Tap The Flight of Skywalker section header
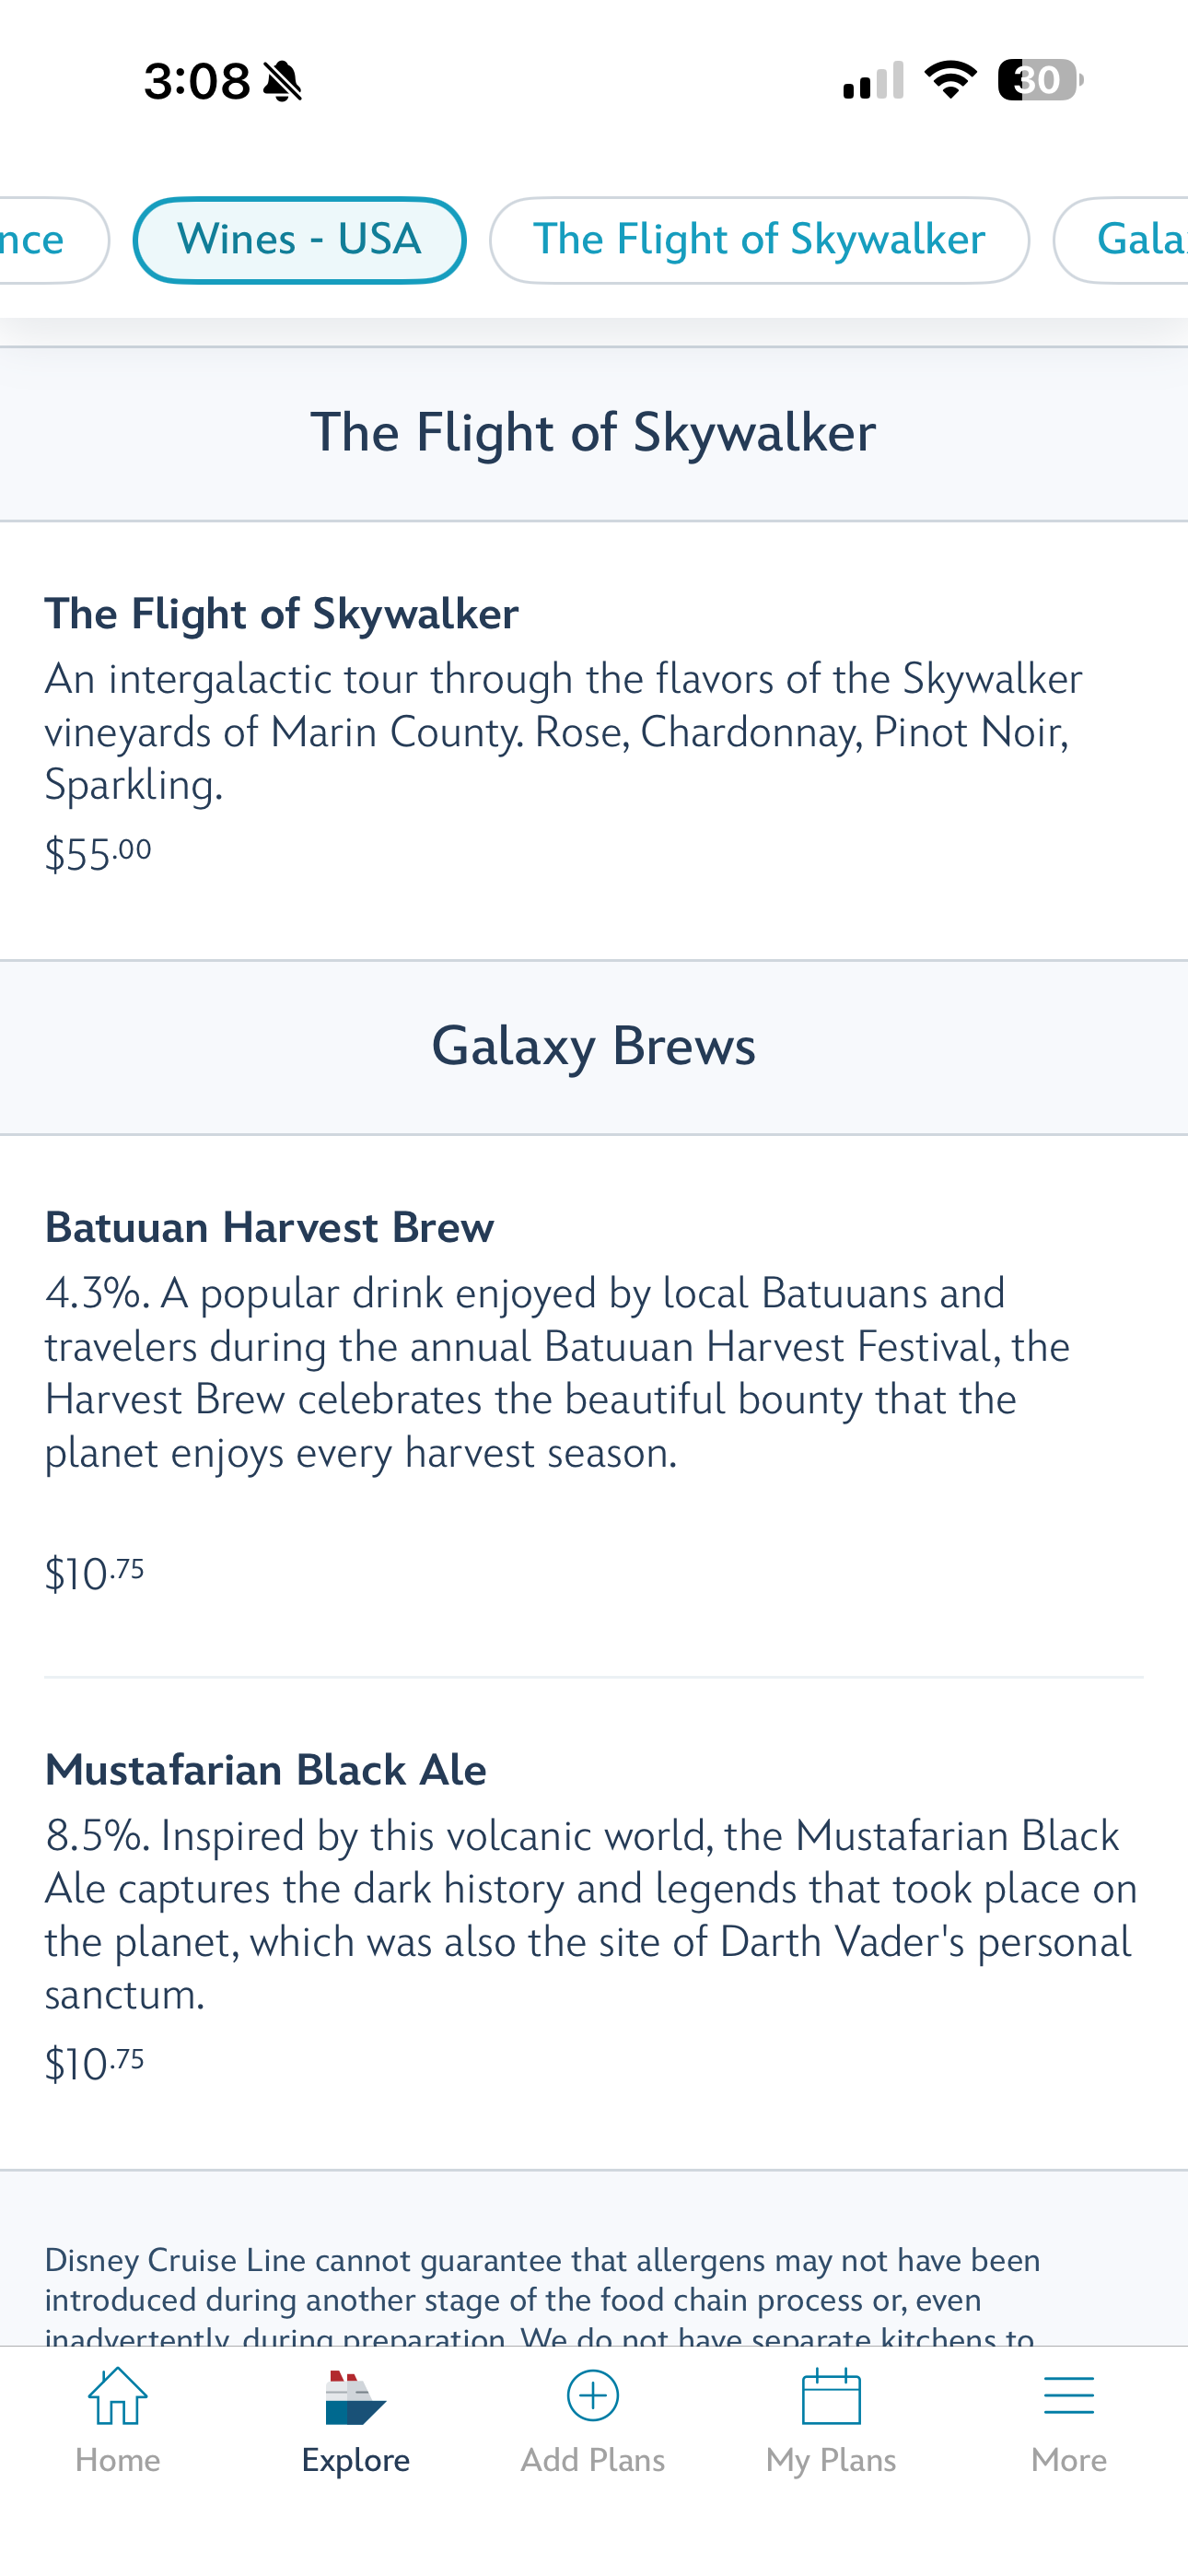The height and width of the screenshot is (2576, 1188). pyautogui.click(x=593, y=433)
